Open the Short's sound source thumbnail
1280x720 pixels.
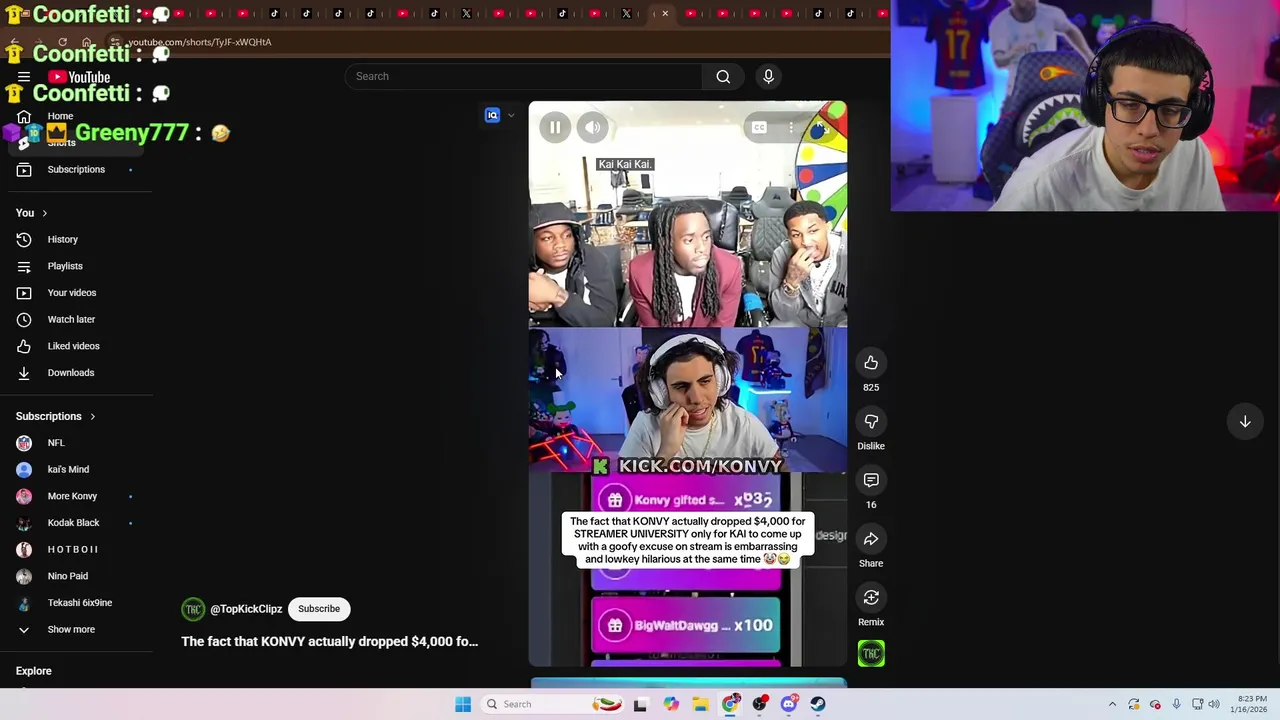871,654
